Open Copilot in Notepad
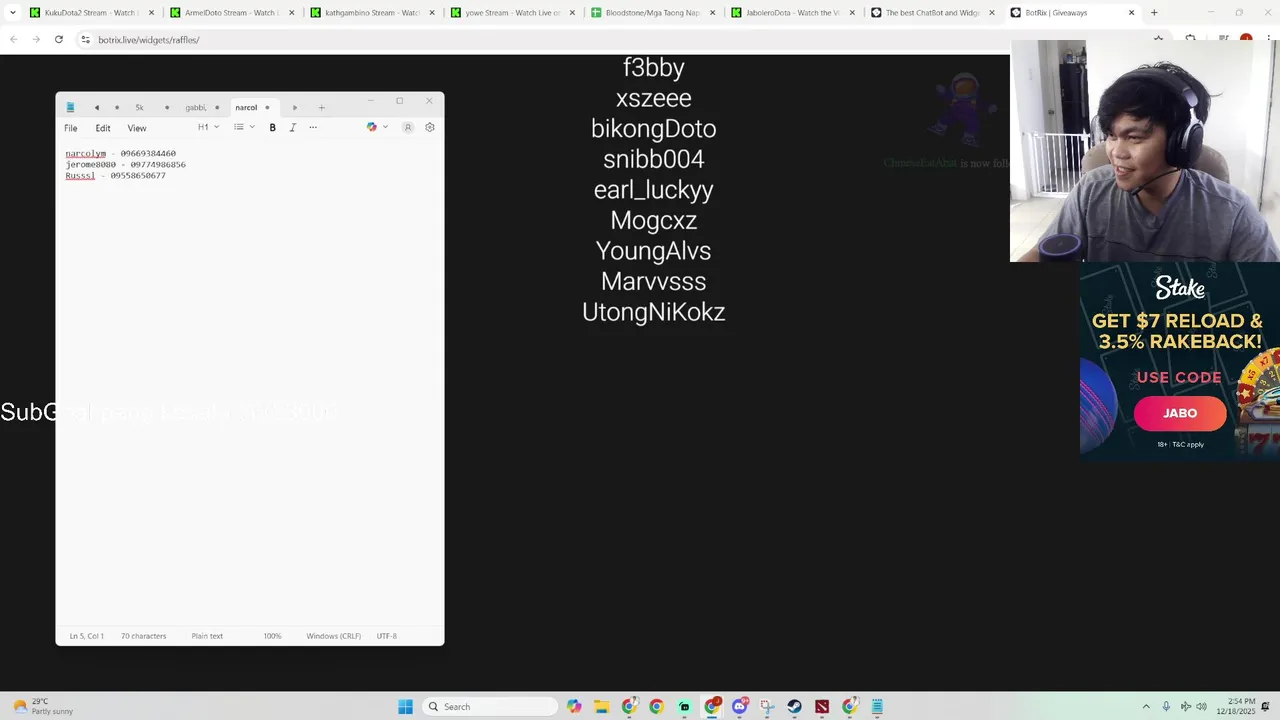The width and height of the screenshot is (1280, 720). coord(372,127)
